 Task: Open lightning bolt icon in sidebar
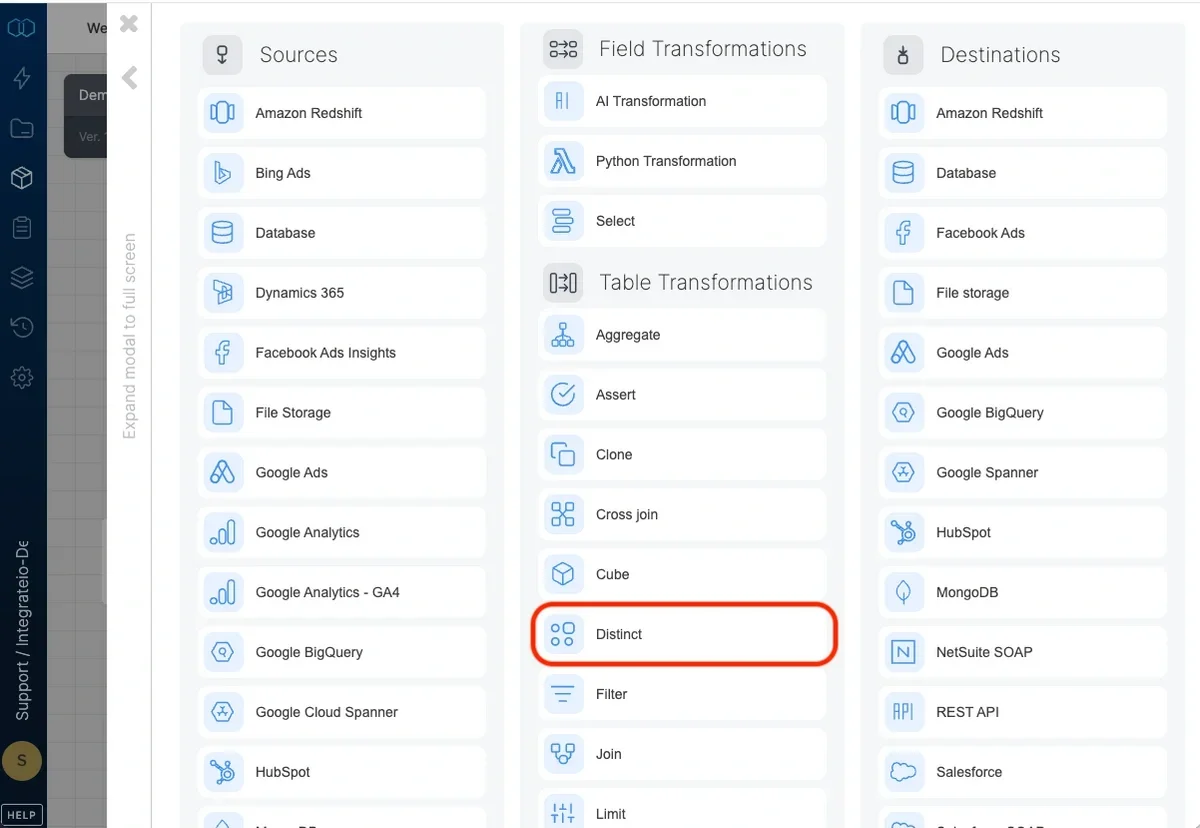(22, 78)
